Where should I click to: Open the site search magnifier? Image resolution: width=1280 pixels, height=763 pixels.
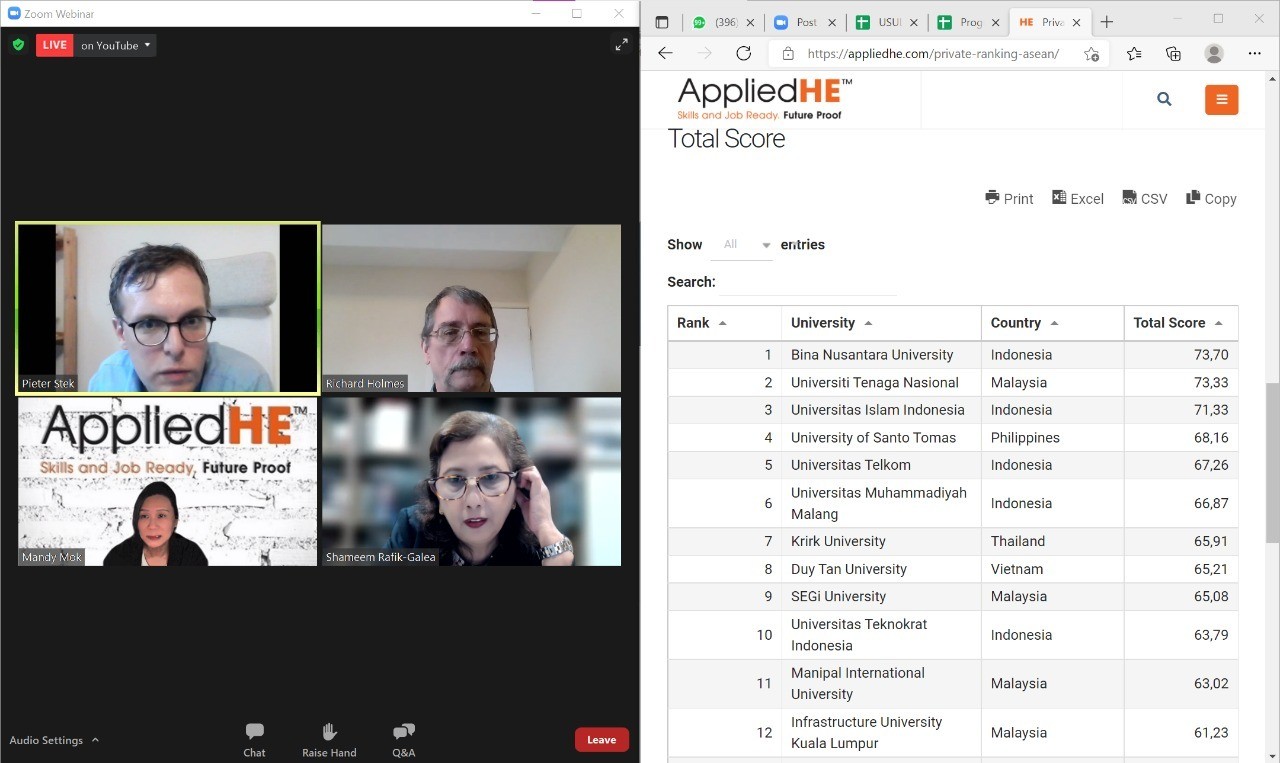(1164, 99)
